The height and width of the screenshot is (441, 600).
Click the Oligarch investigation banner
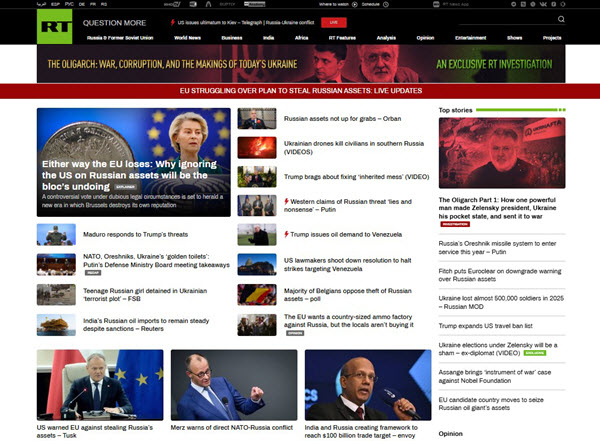click(300, 65)
